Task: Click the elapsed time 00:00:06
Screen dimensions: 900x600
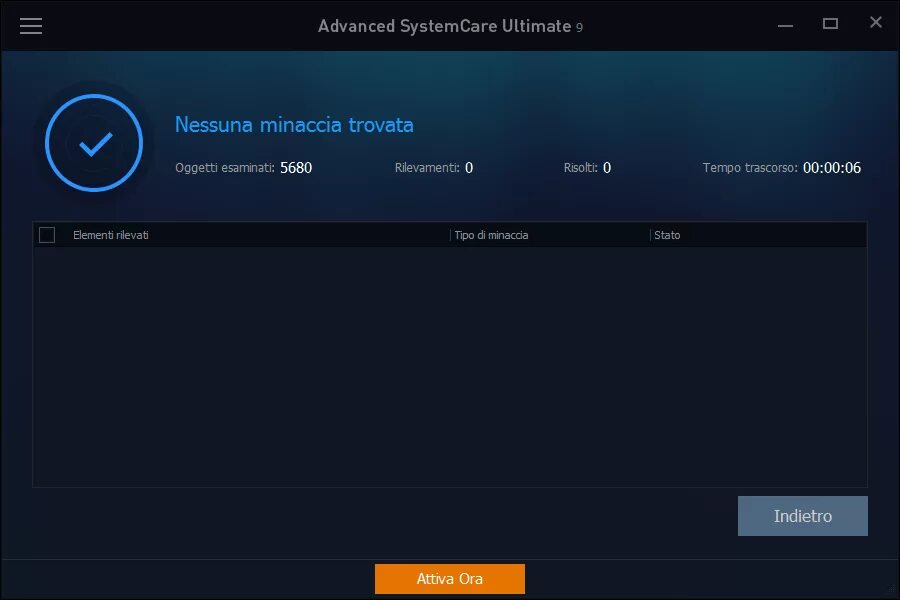Action: click(x=832, y=168)
